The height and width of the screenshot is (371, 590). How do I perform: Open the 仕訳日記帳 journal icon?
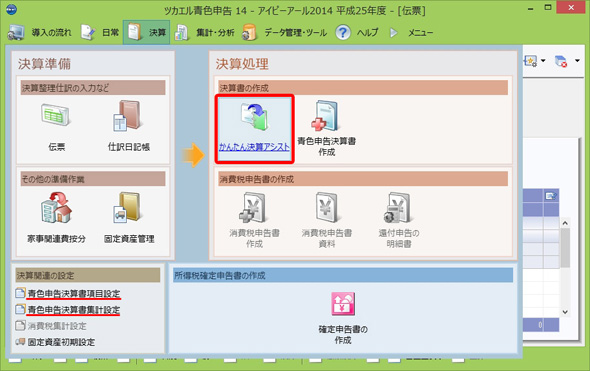pyautogui.click(x=128, y=115)
